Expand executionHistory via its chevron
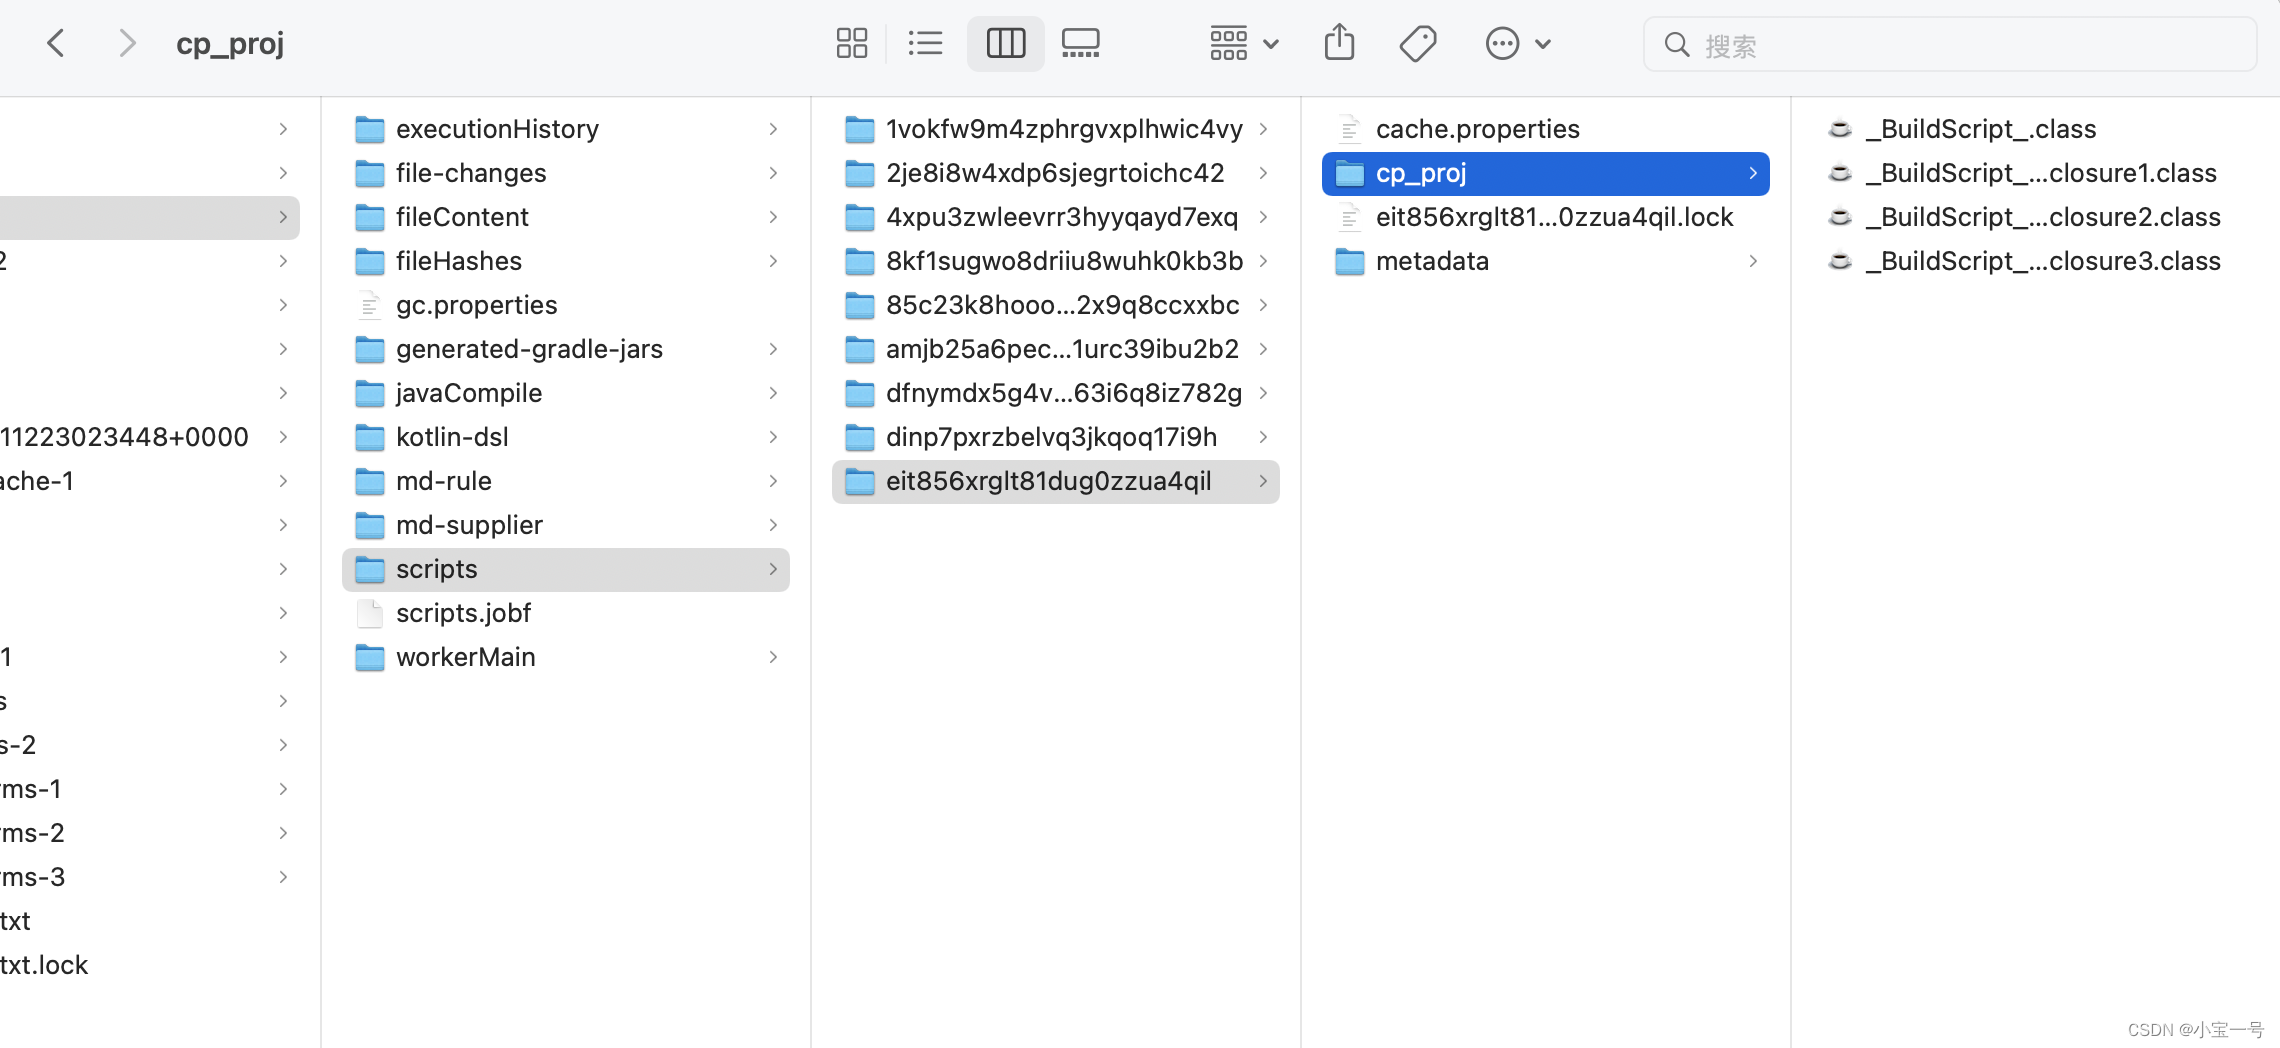 point(773,129)
